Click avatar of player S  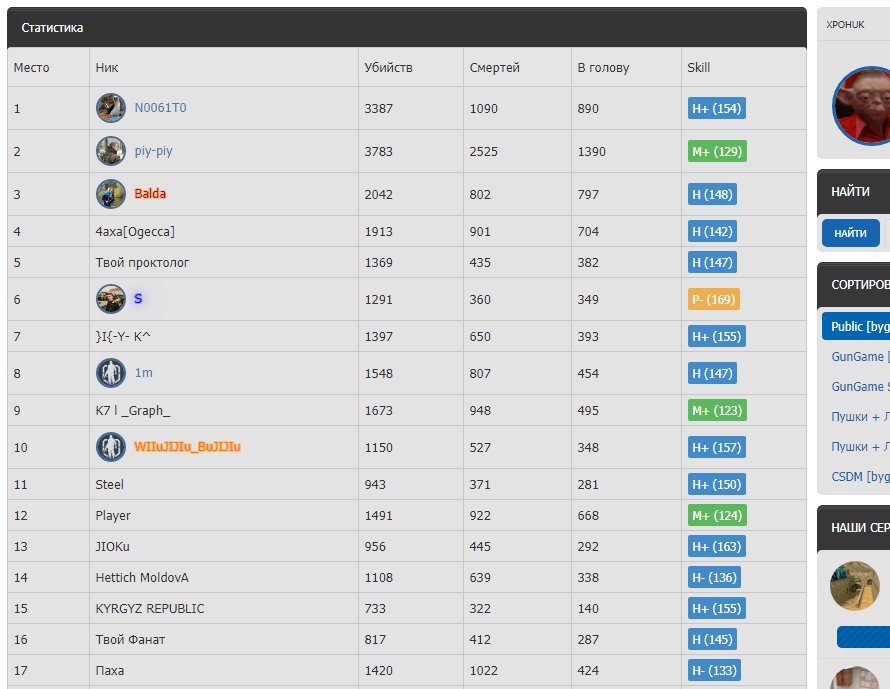click(110, 299)
